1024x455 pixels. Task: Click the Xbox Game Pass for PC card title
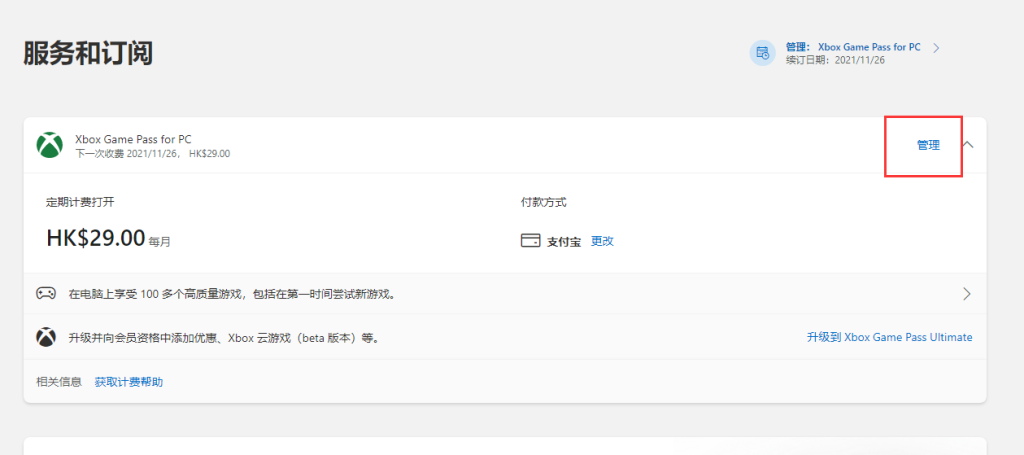click(x=134, y=138)
